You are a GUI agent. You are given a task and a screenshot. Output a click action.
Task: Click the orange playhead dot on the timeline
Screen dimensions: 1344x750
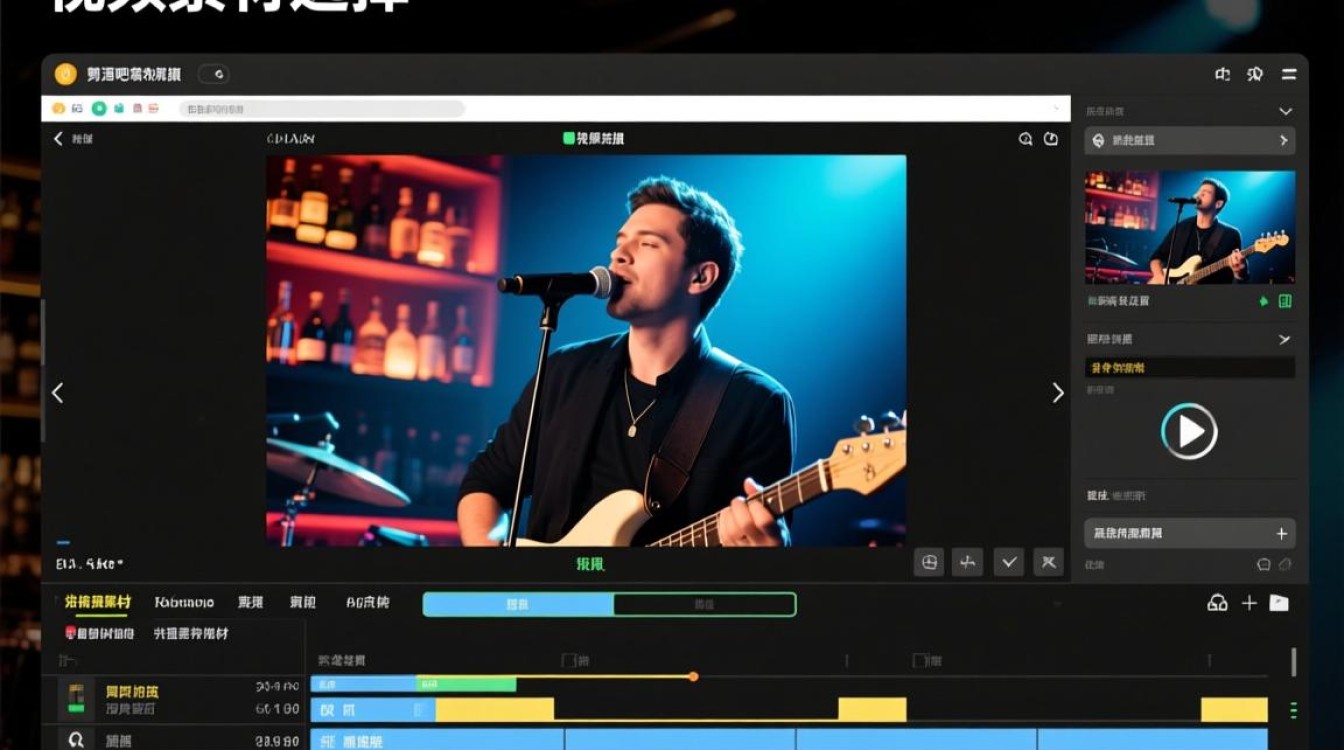693,677
